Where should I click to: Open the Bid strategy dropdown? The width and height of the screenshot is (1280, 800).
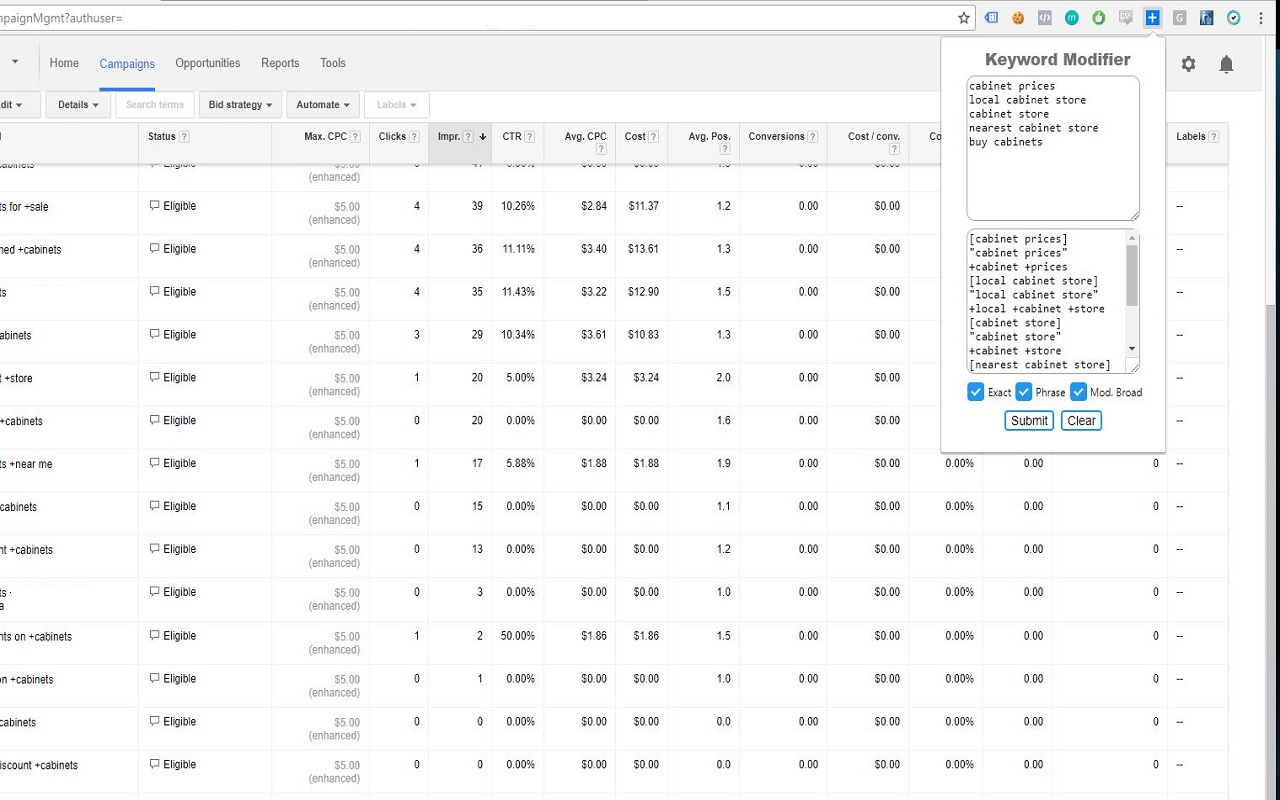pyautogui.click(x=240, y=104)
